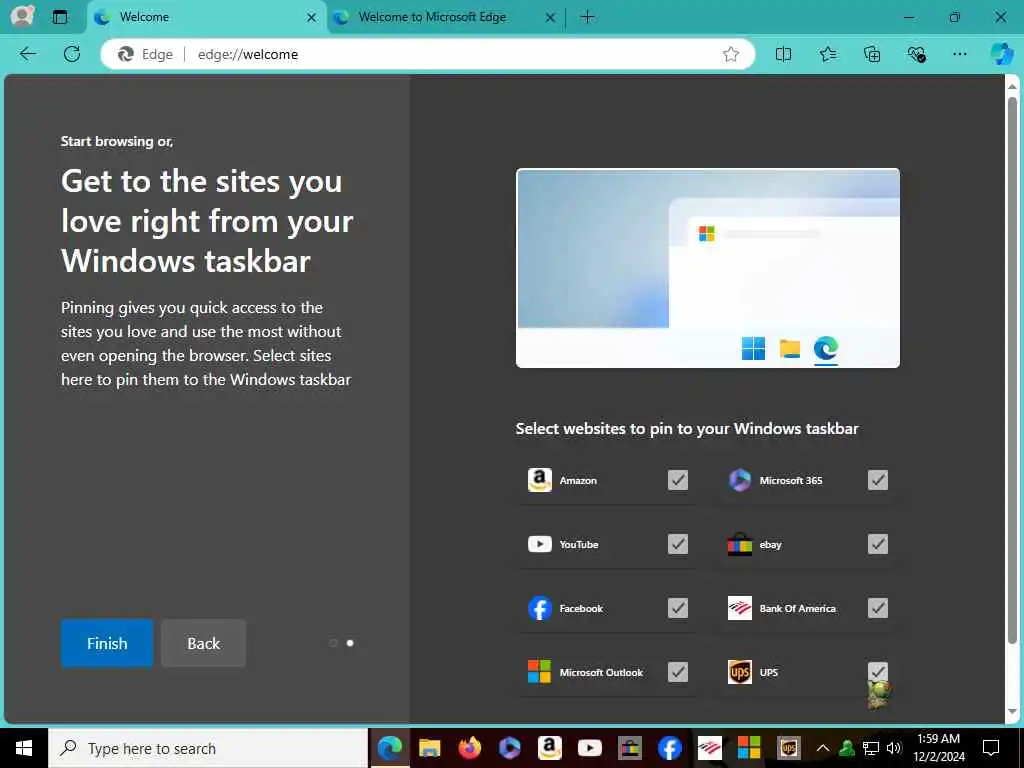Click the profile avatar icon
The width and height of the screenshot is (1024, 768).
click(x=23, y=16)
